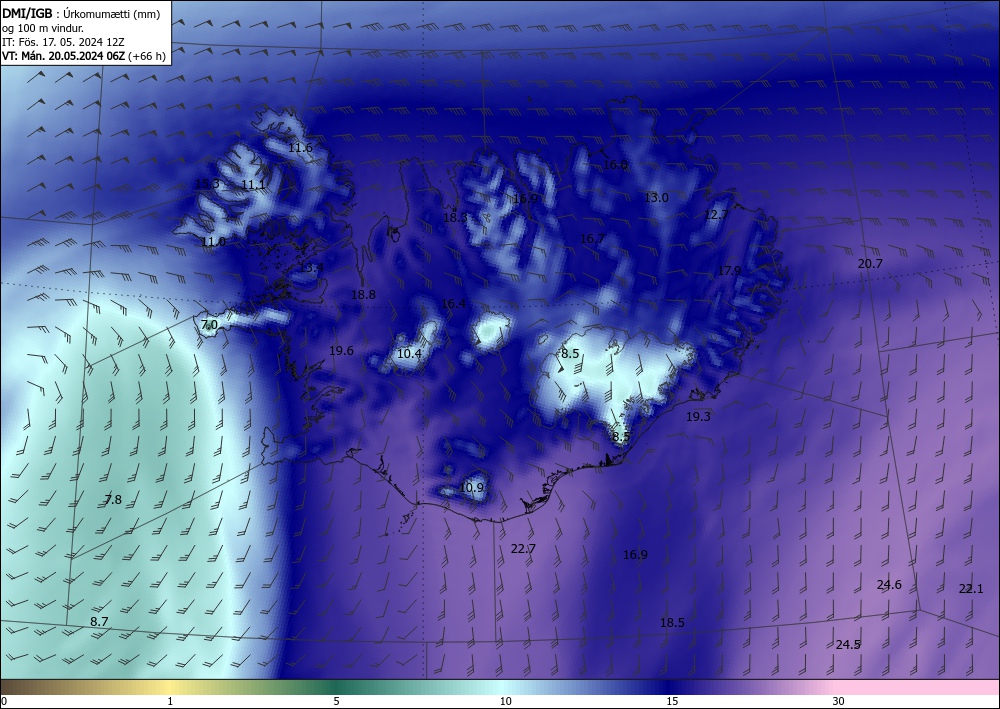
Task: Click the value 7.0 on the map
Action: pos(209,325)
